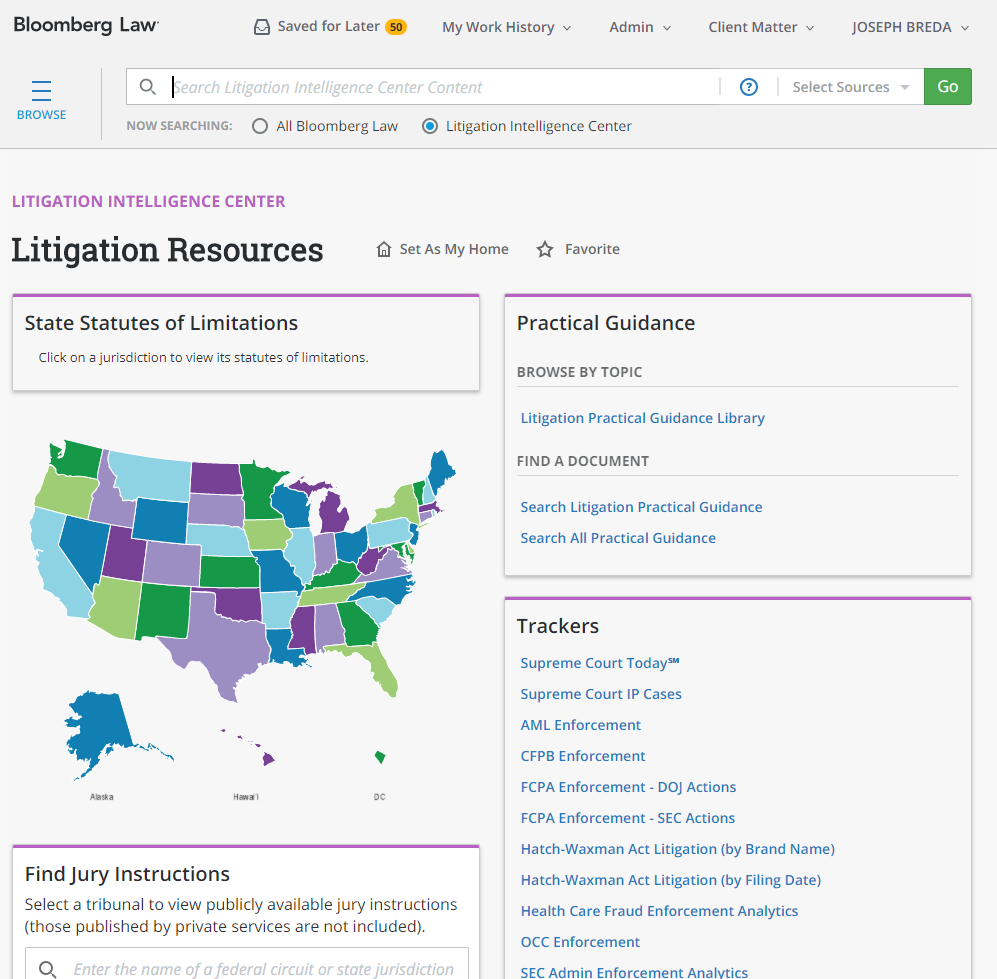Image resolution: width=997 pixels, height=979 pixels.
Task: Expand the Select Sources dropdown
Action: coord(850,87)
